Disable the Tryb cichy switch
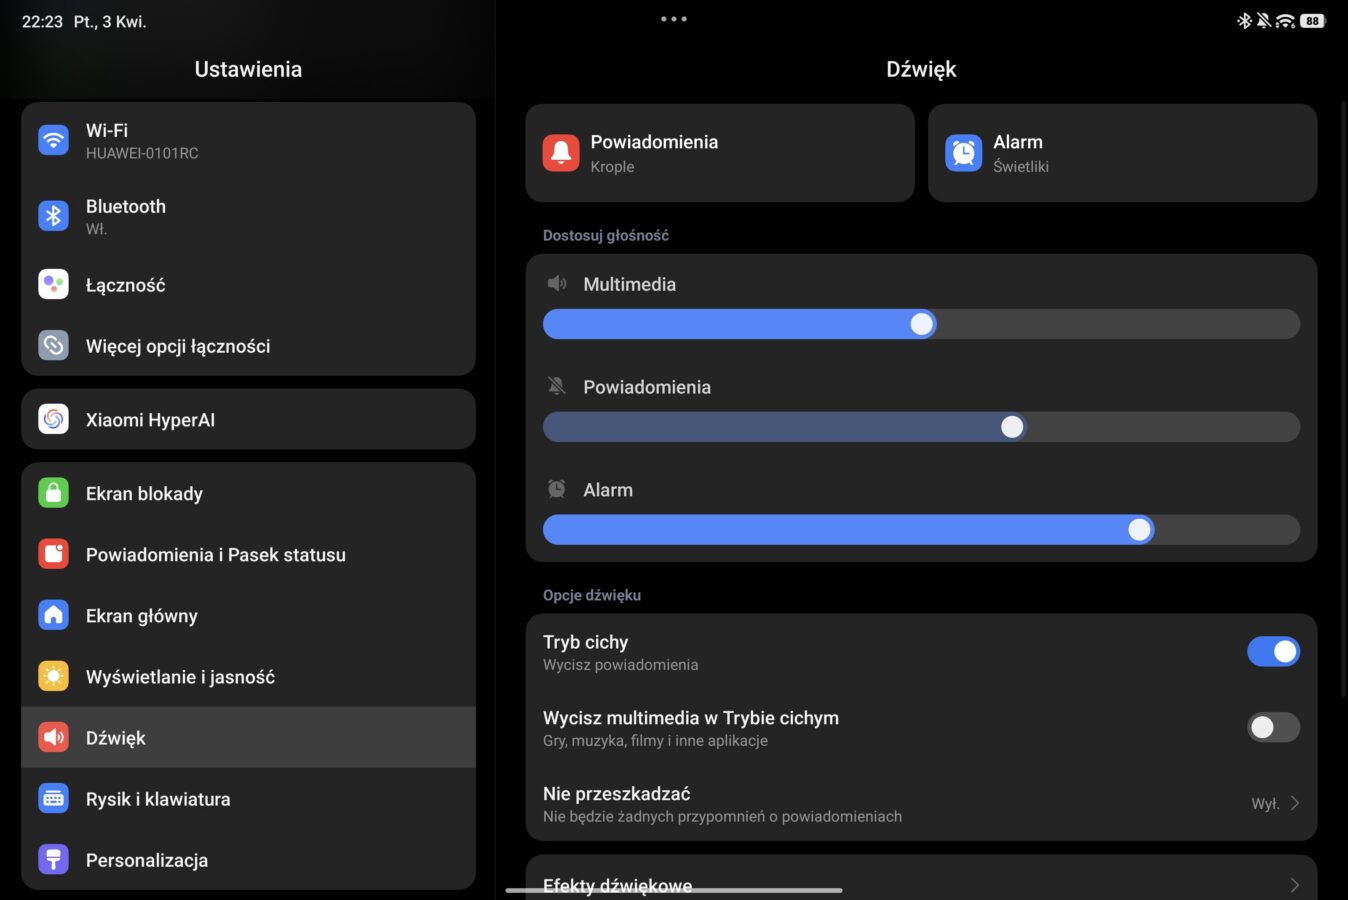The height and width of the screenshot is (900, 1348). (x=1273, y=652)
